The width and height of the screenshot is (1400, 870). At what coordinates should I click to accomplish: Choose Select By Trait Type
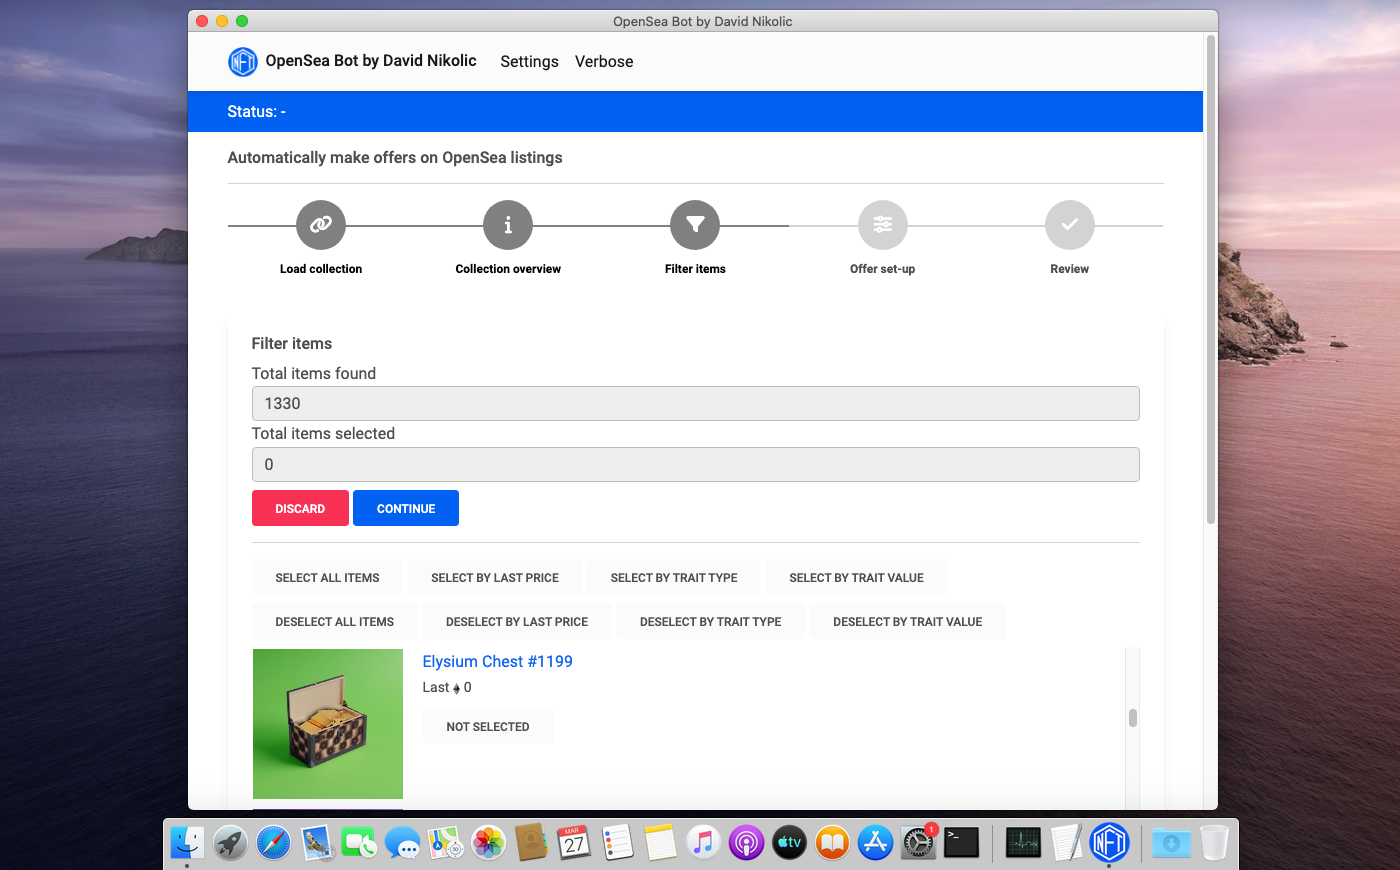pyautogui.click(x=674, y=578)
